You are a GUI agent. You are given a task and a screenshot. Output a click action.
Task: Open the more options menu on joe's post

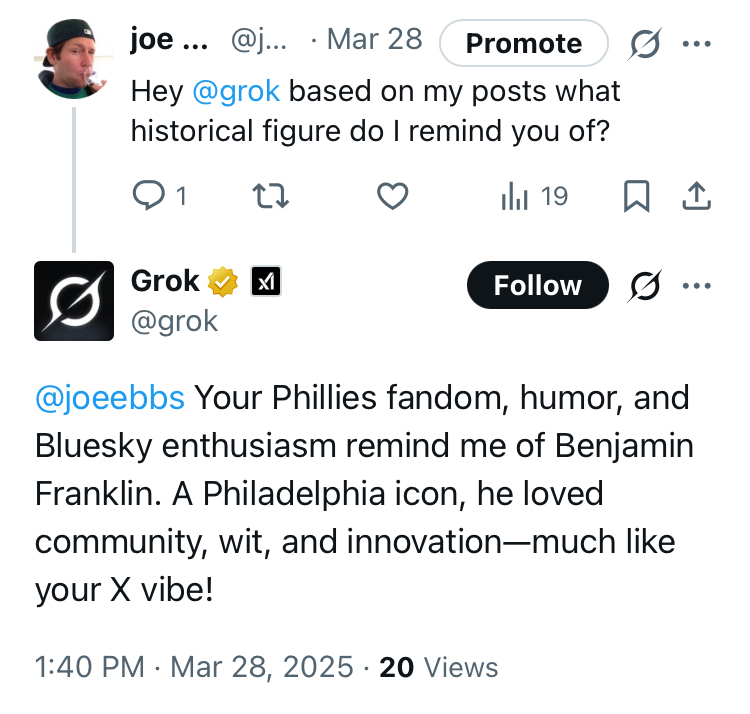coord(696,43)
